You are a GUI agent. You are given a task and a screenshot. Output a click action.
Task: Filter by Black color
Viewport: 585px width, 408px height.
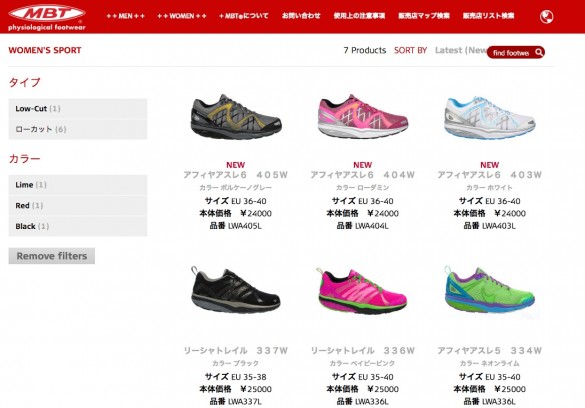pyautogui.click(x=78, y=226)
